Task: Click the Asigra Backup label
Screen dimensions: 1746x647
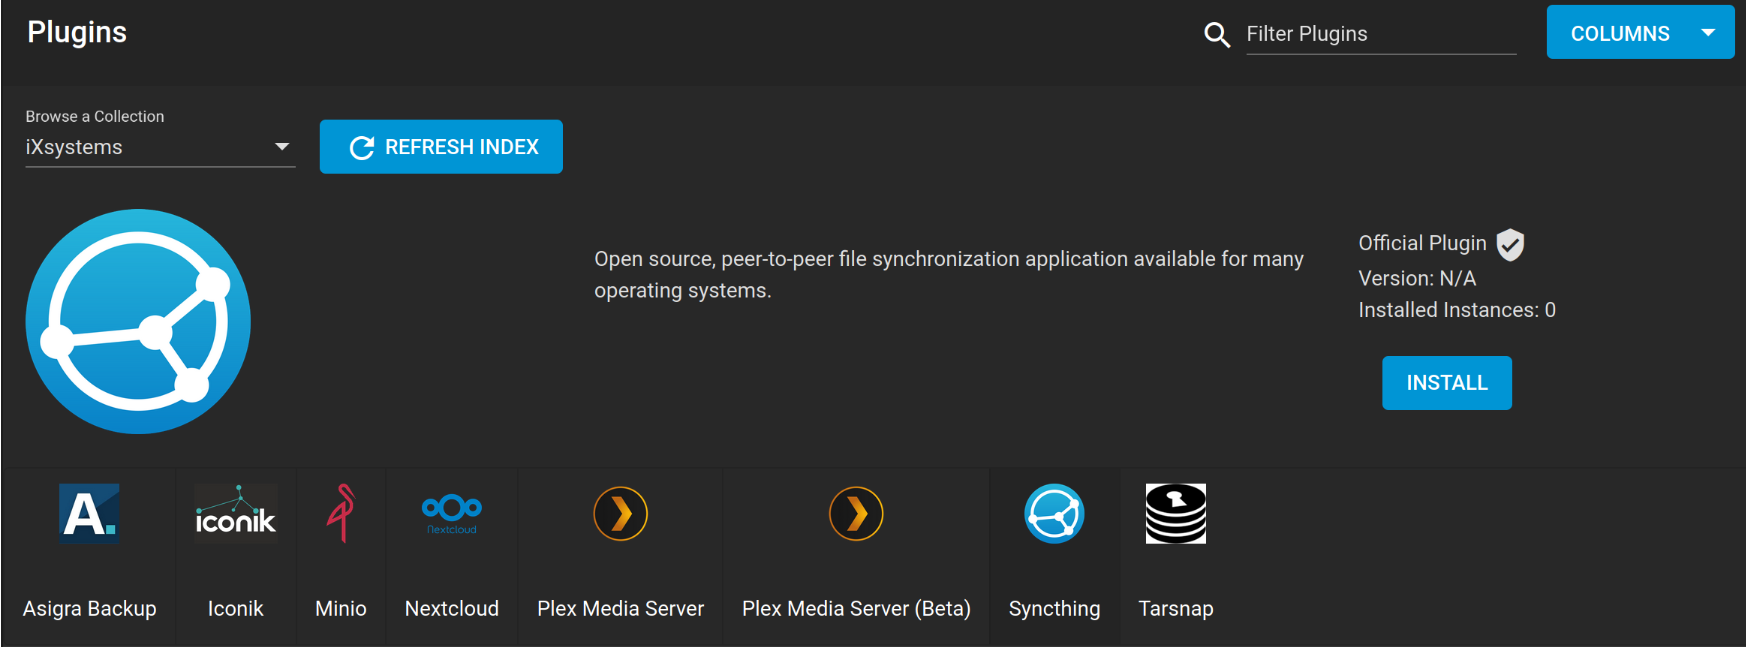Action: coord(90,608)
